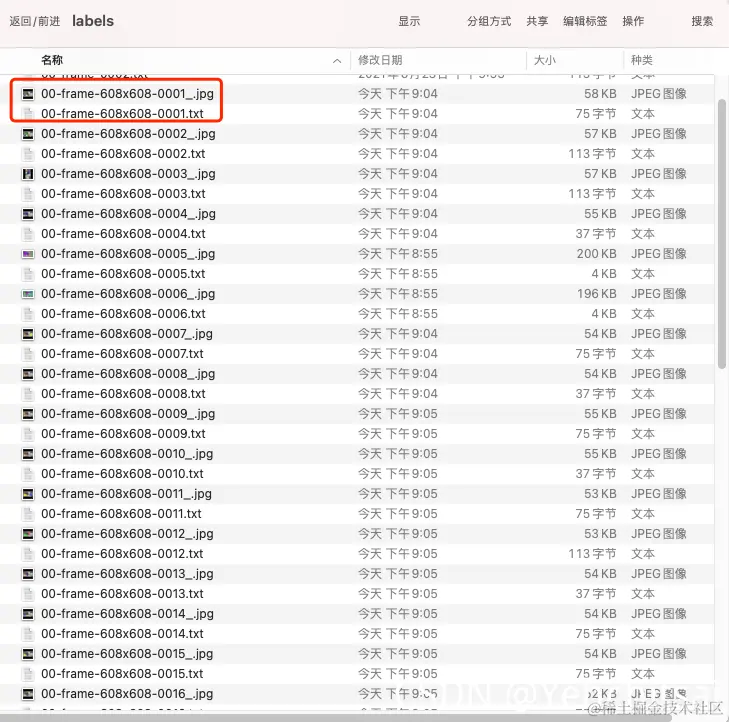Screen dimensions: 729x722
Task: Click the 00-frame-608x608-0008_.jpg thumbnail icon
Action: point(28,374)
